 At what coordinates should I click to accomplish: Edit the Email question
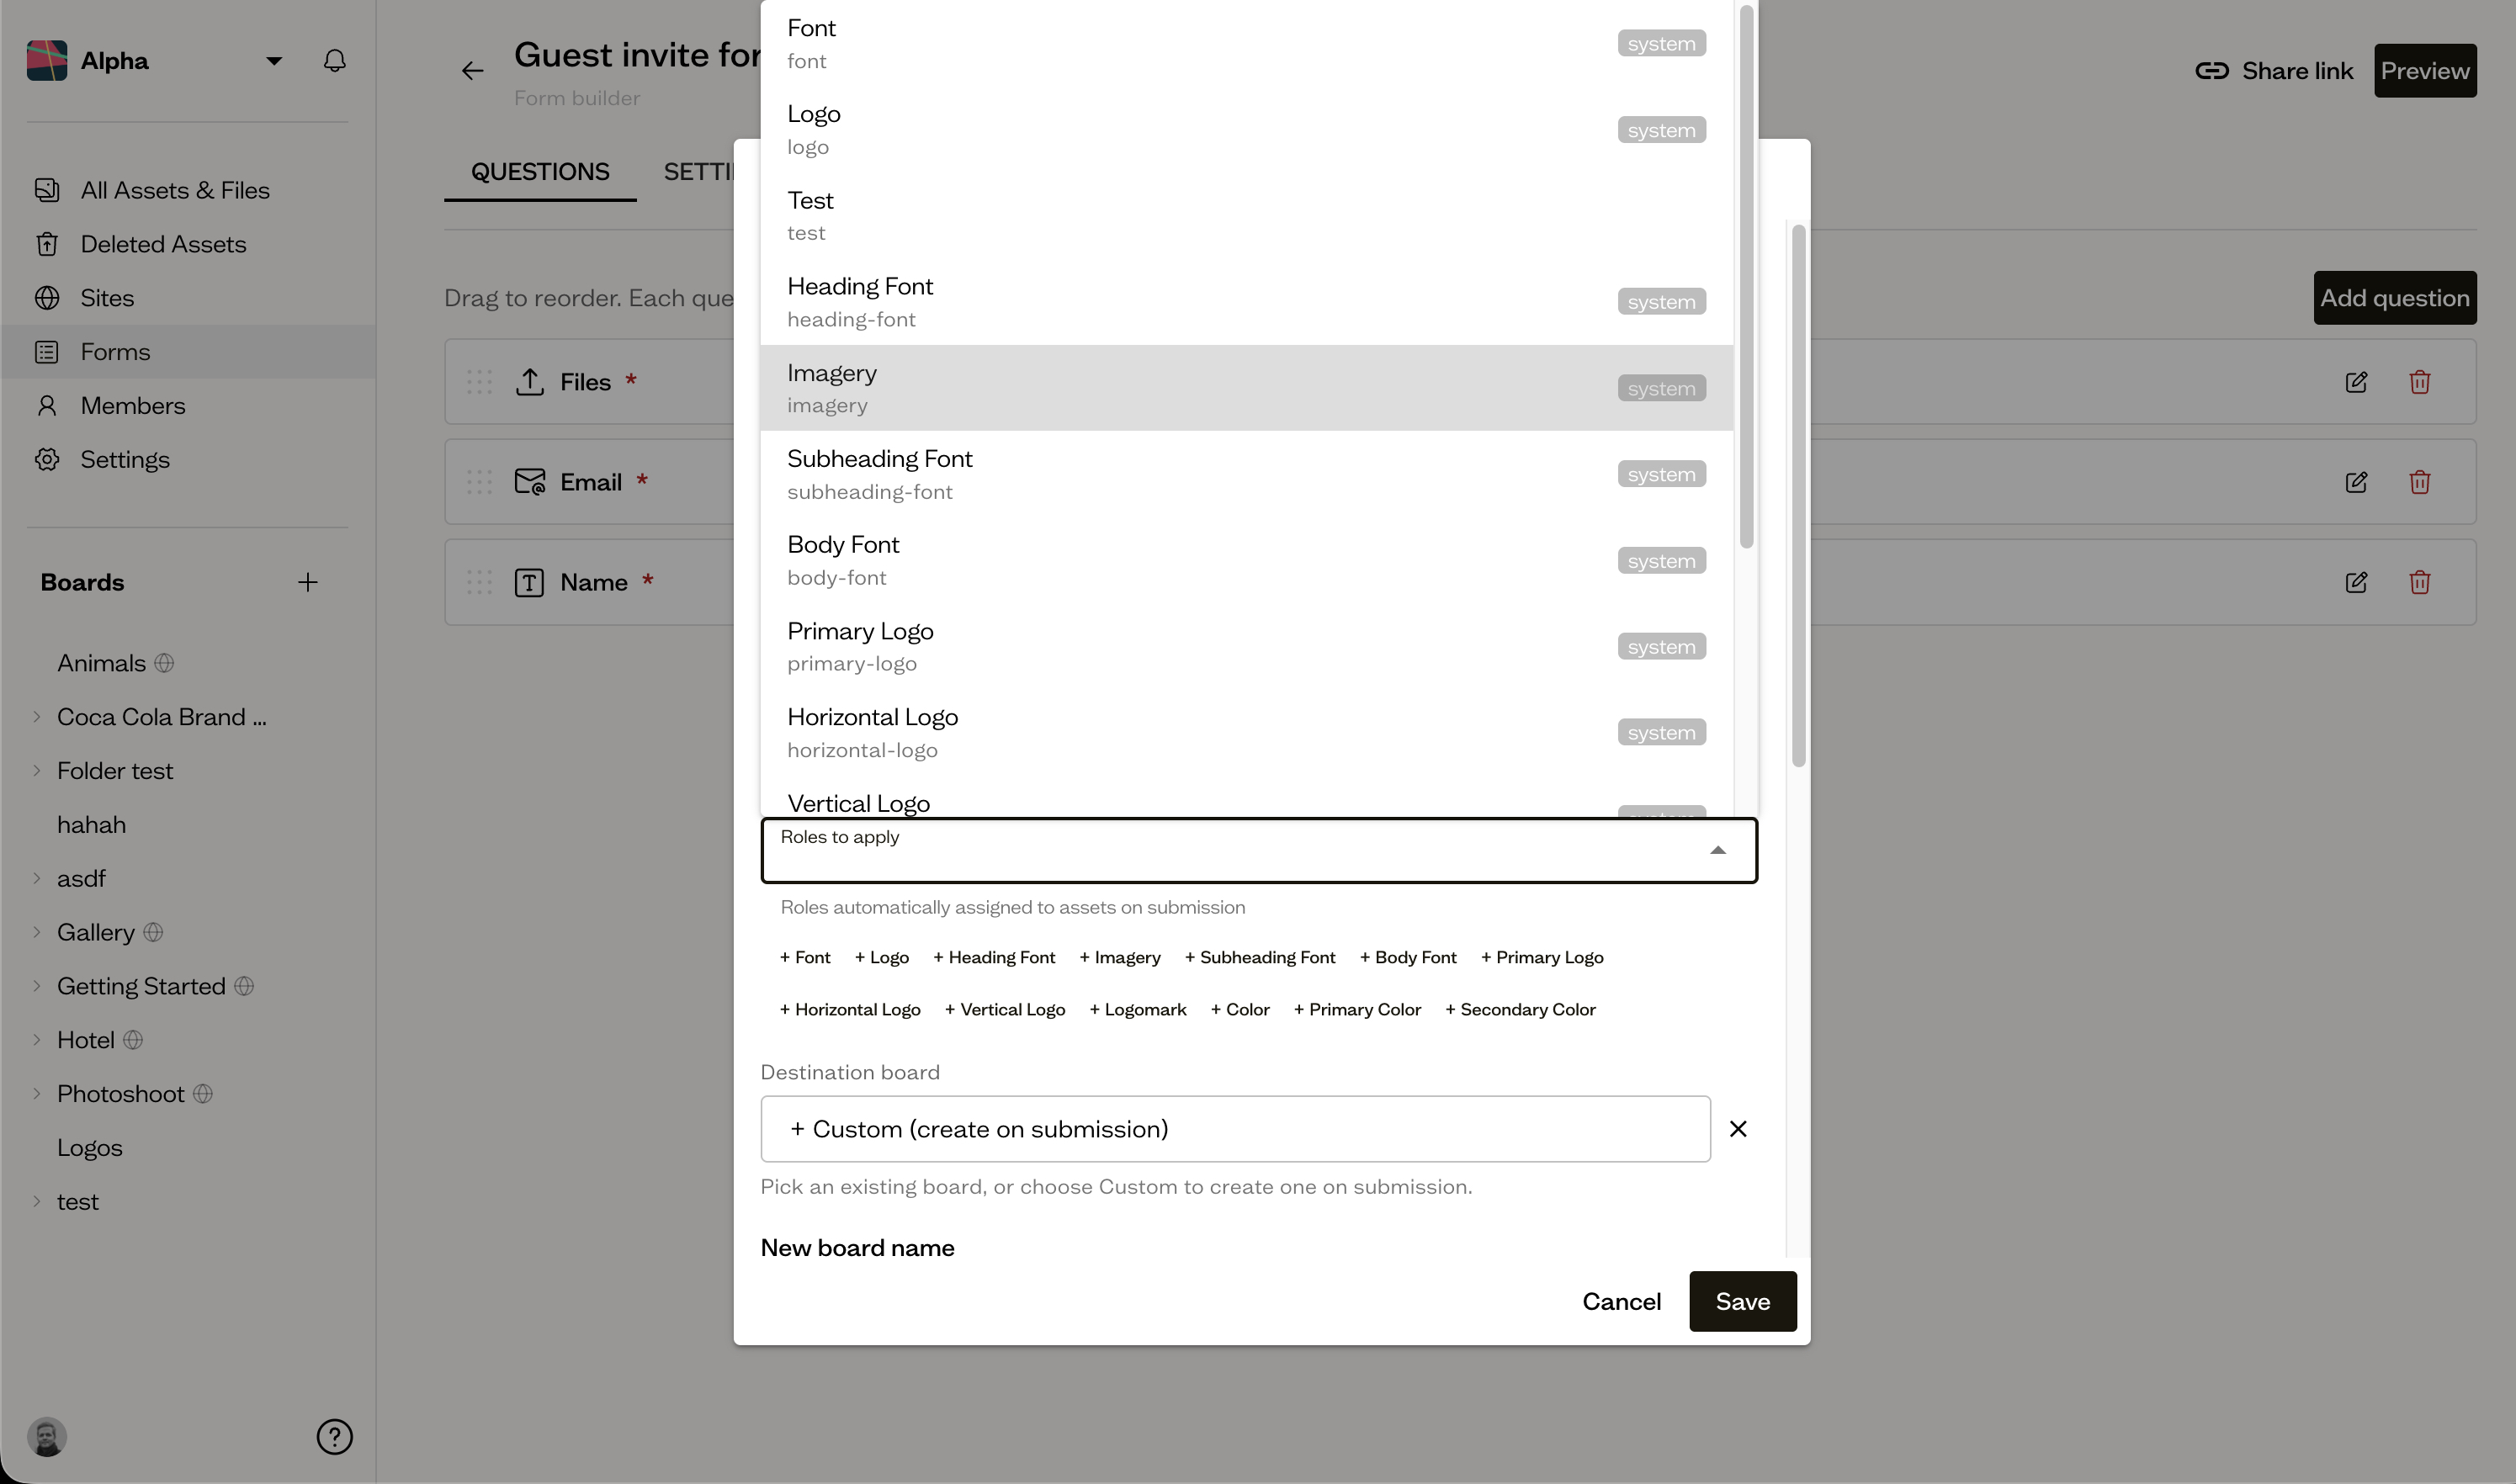[2356, 482]
